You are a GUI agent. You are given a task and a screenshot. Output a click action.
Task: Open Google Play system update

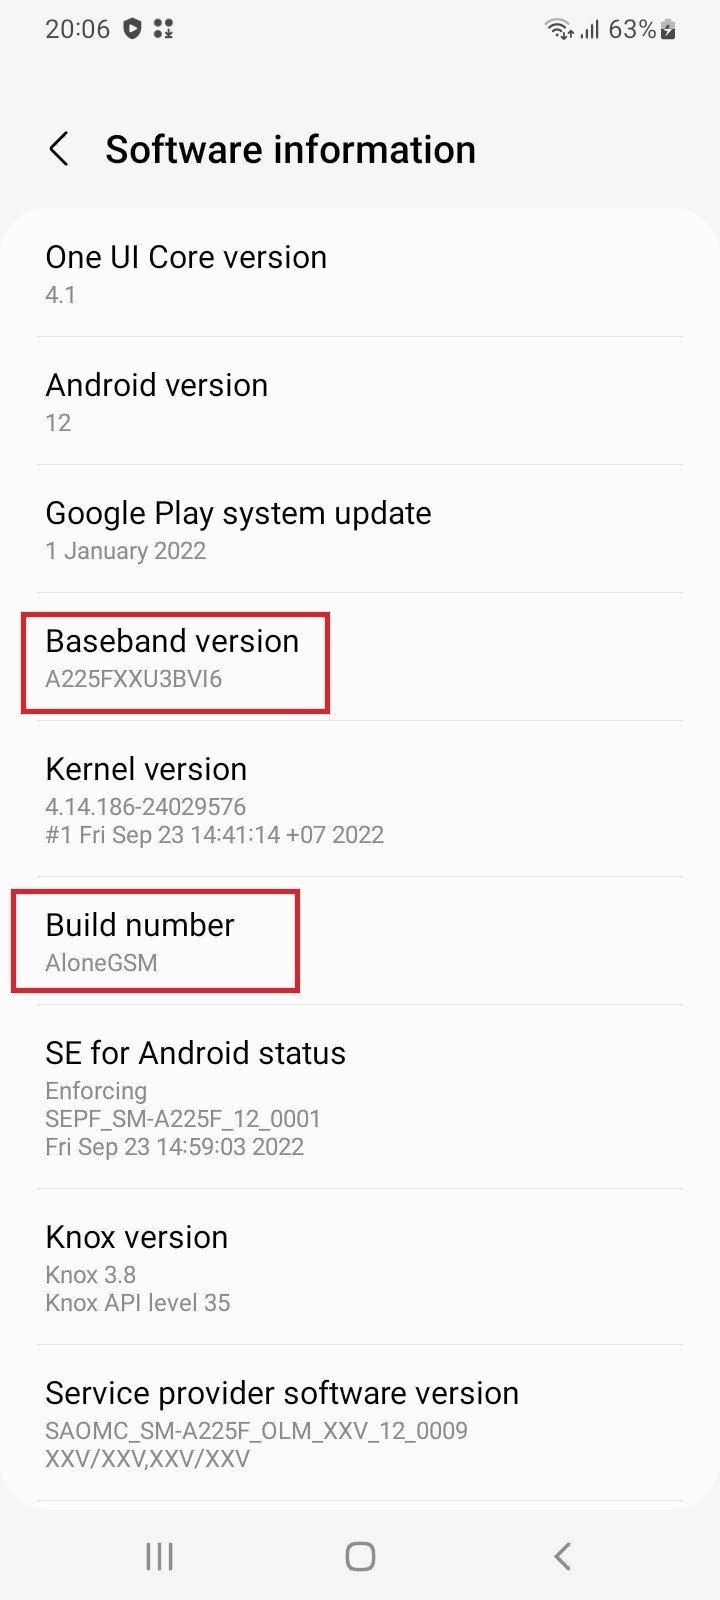(360, 529)
